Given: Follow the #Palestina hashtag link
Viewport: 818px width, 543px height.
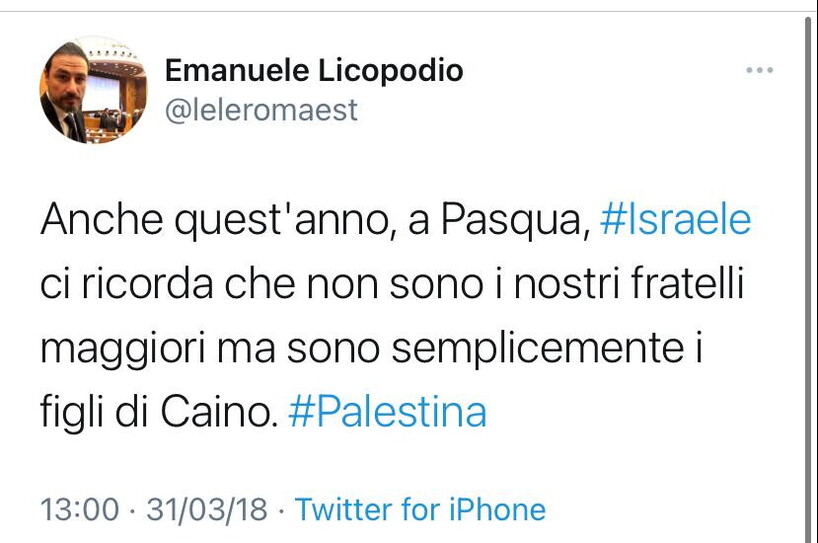Looking at the screenshot, I should coord(387,411).
